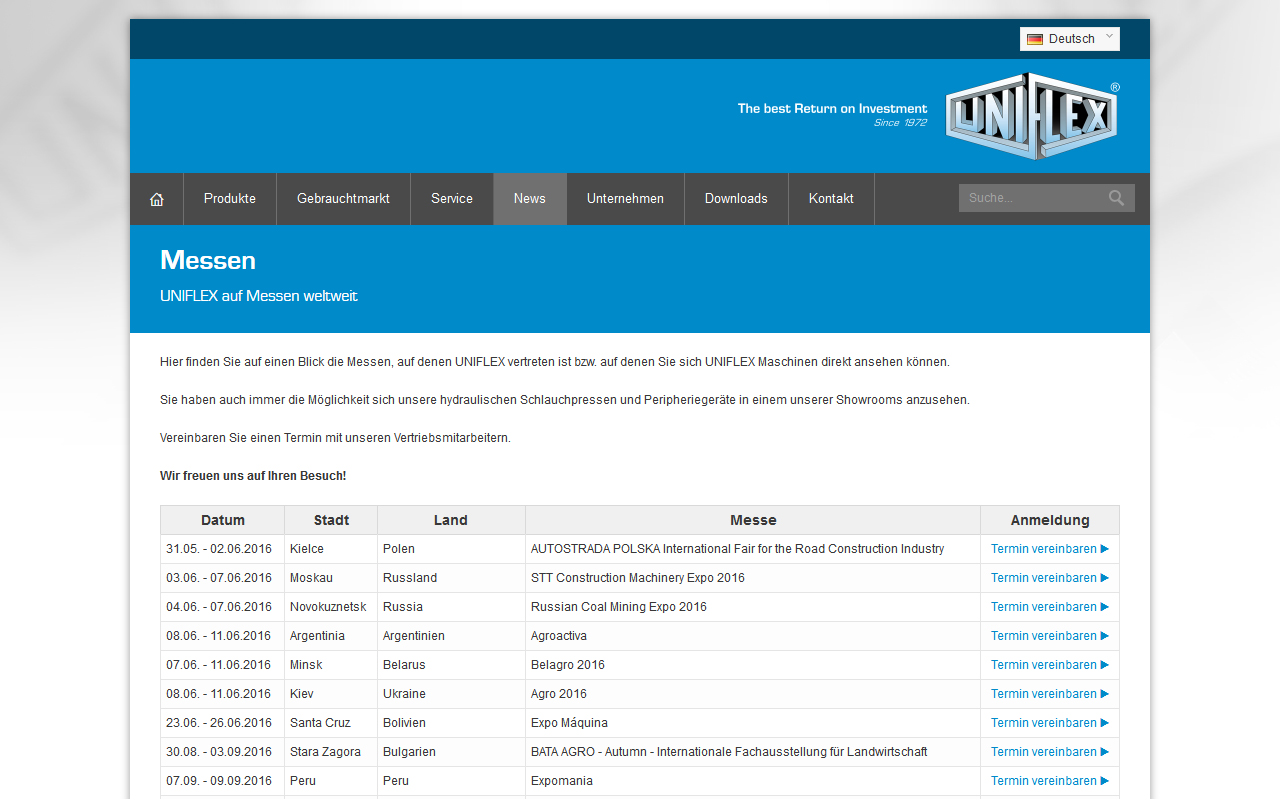Select the News menu item
The height and width of the screenshot is (800, 1280).
point(530,199)
